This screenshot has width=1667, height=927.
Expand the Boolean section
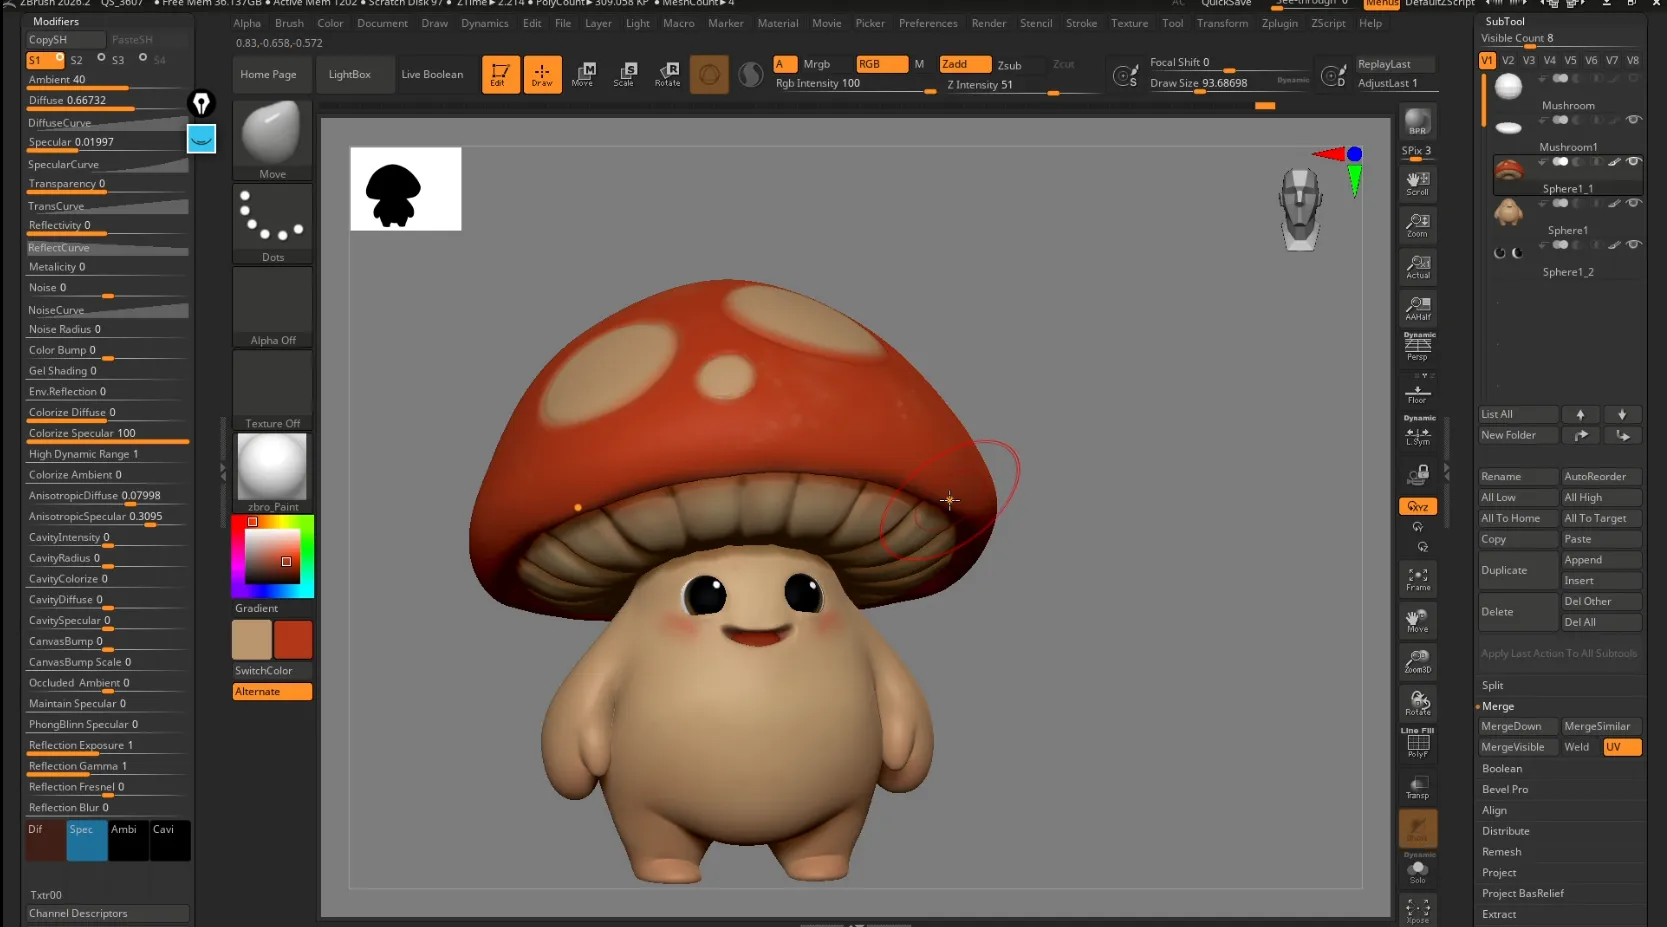pyautogui.click(x=1502, y=769)
